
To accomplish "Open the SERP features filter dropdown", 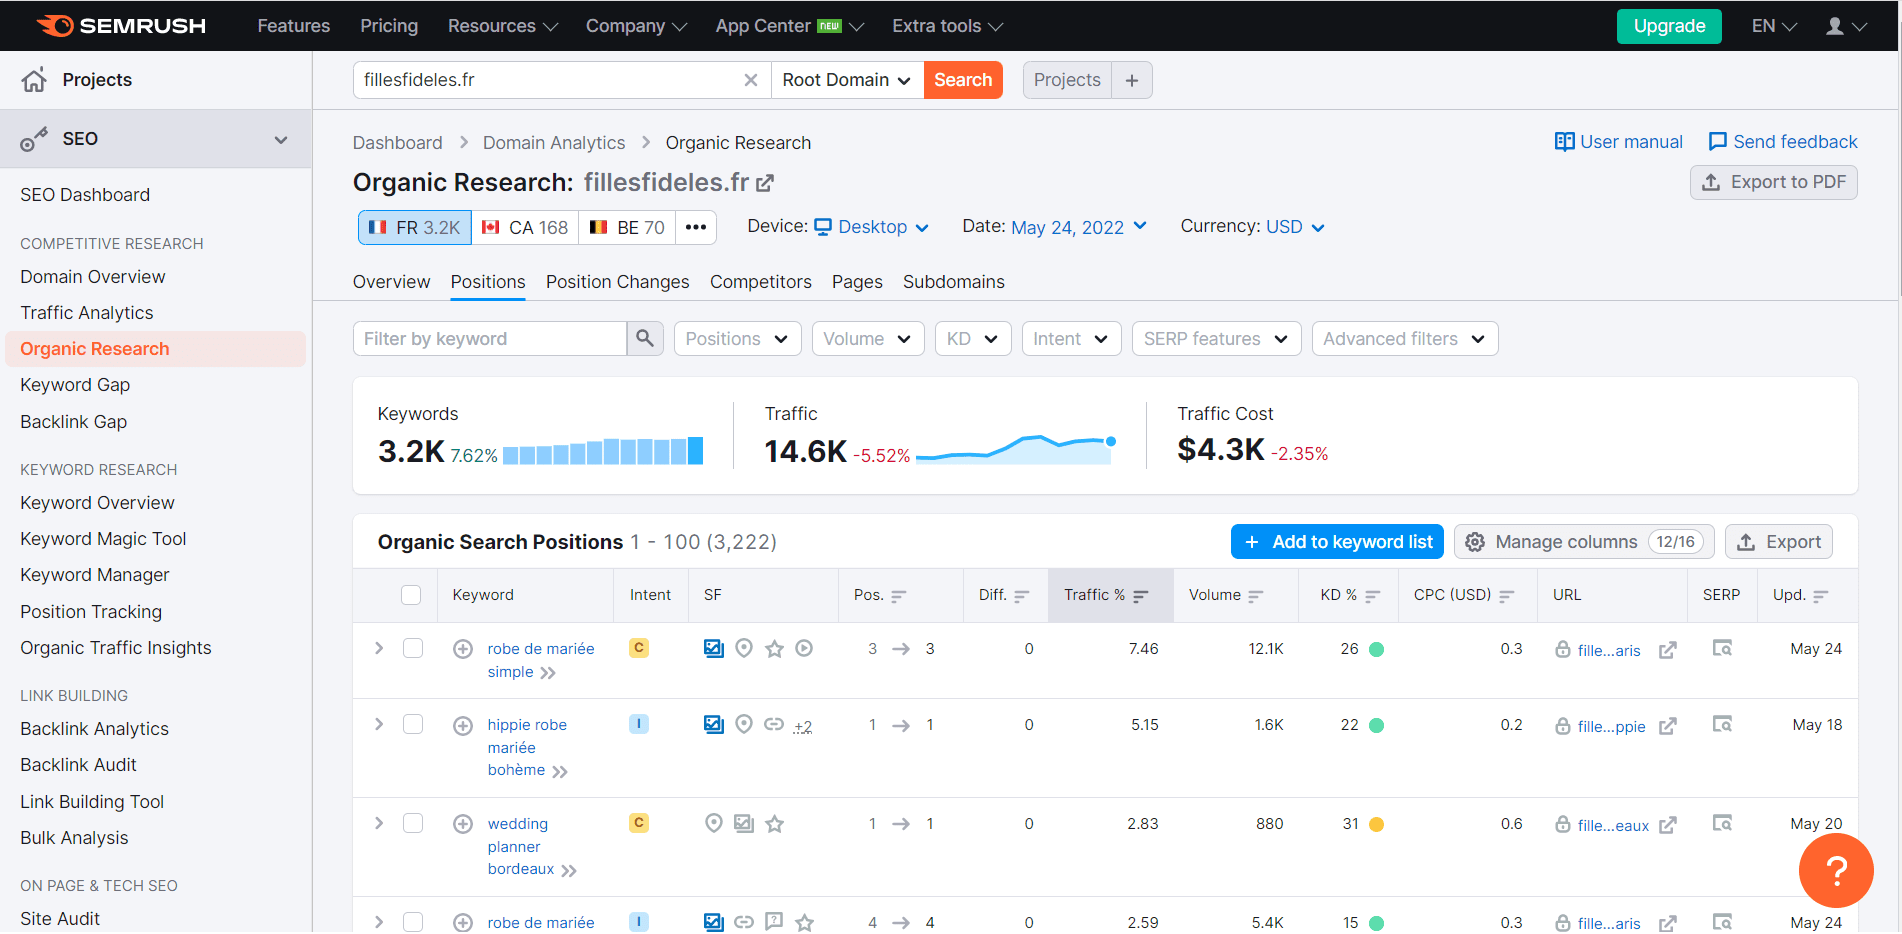I will 1216,339.
